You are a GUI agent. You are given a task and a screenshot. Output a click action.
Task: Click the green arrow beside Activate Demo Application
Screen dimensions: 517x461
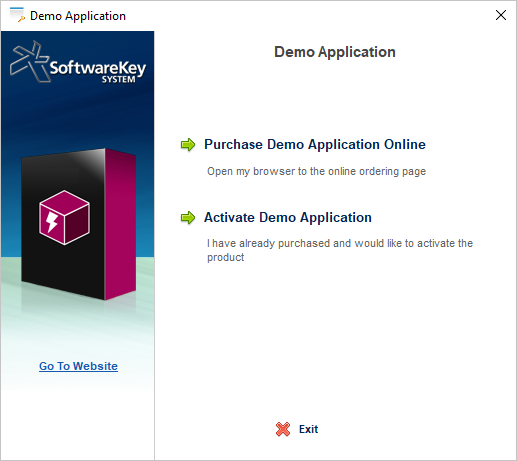(x=188, y=217)
